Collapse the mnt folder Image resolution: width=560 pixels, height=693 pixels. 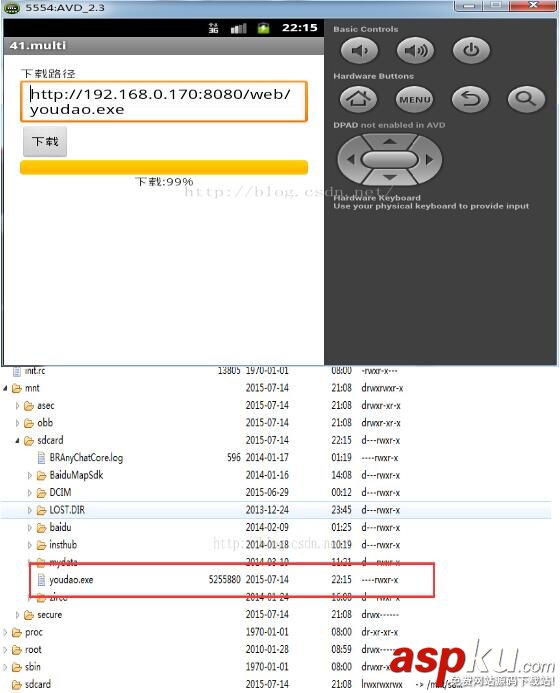coord(5,388)
